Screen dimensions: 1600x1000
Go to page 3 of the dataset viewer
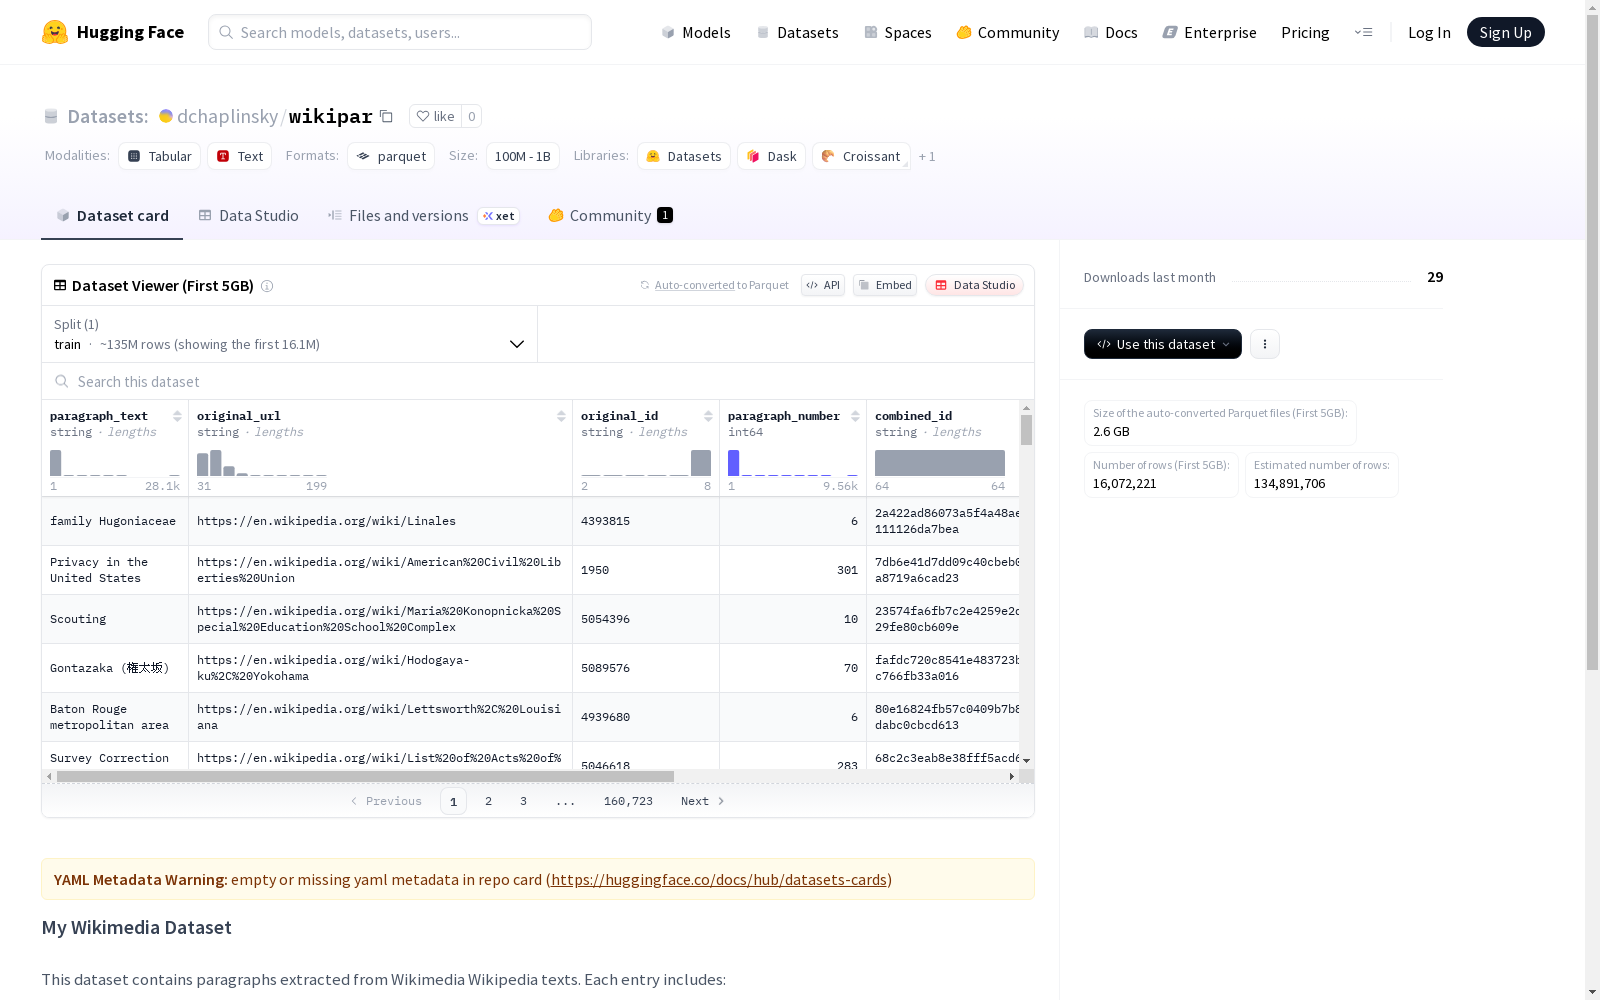523,801
